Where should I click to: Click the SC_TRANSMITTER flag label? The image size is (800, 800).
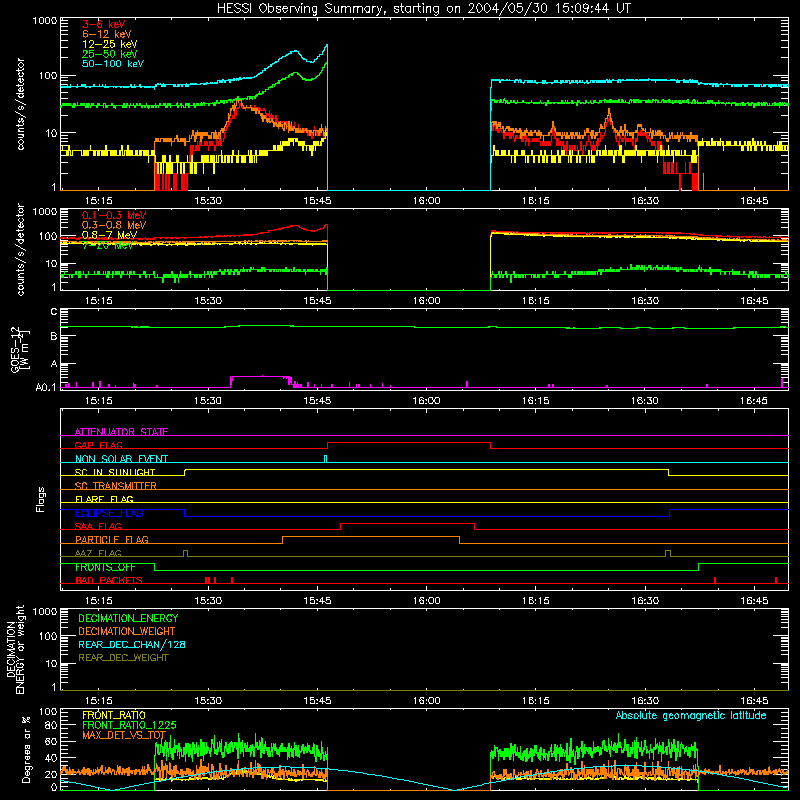116,486
